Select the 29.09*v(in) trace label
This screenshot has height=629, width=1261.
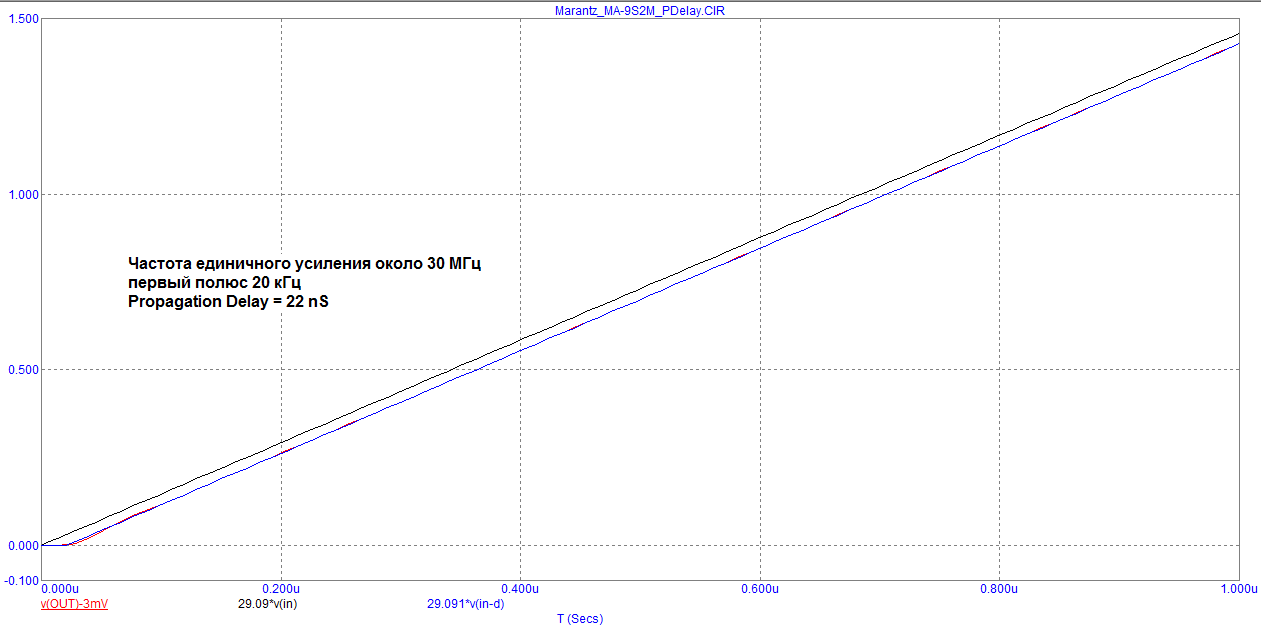point(267,604)
